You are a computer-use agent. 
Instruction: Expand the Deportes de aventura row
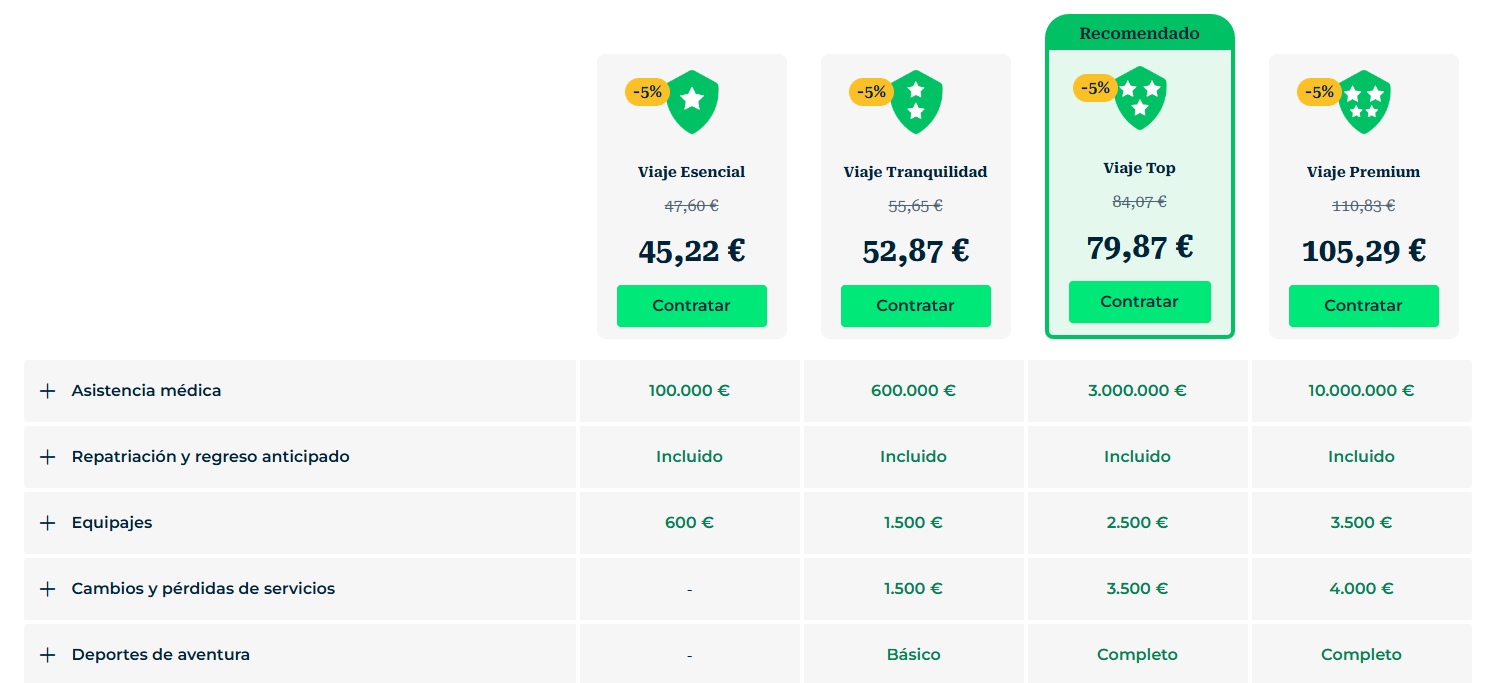(x=47, y=654)
